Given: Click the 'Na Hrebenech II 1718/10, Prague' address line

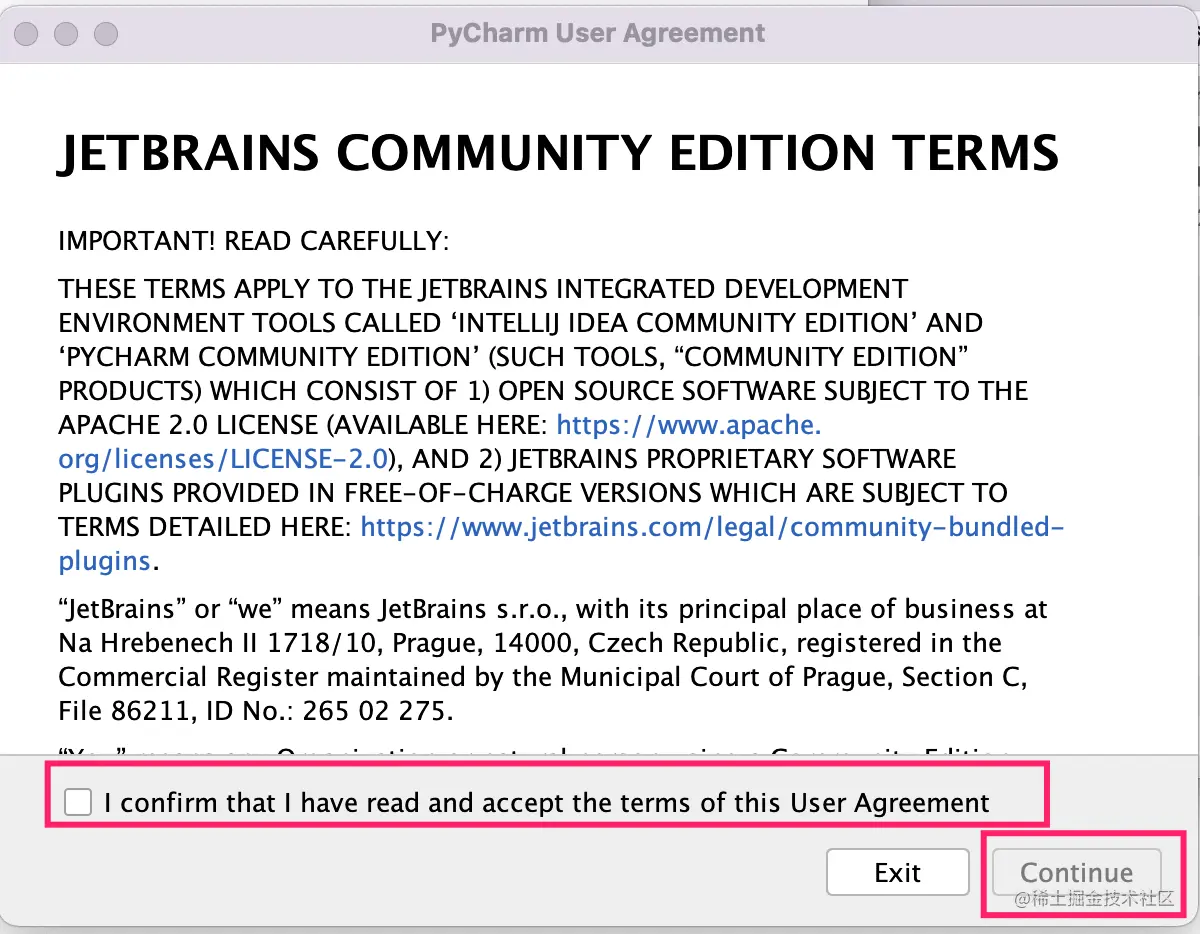Looking at the screenshot, I should pos(530,643).
